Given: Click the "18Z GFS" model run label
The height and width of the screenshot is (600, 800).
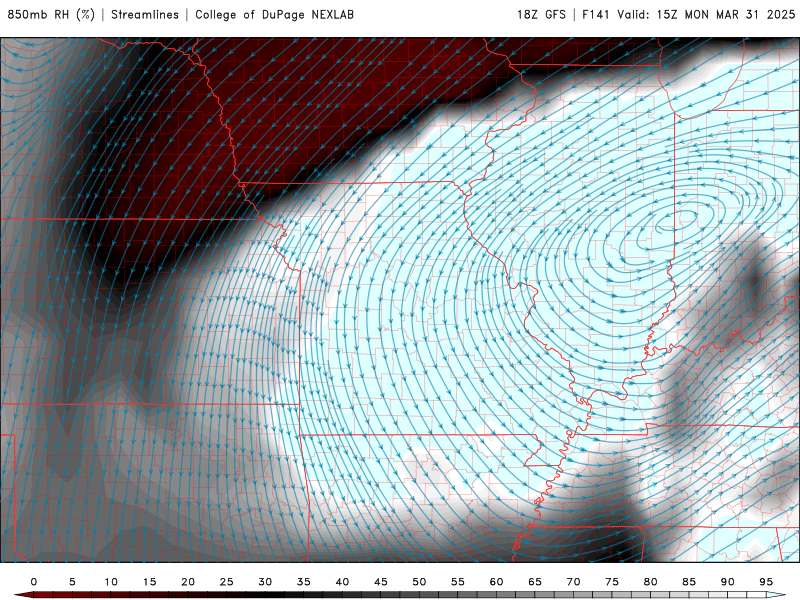Looking at the screenshot, I should click(x=541, y=14).
